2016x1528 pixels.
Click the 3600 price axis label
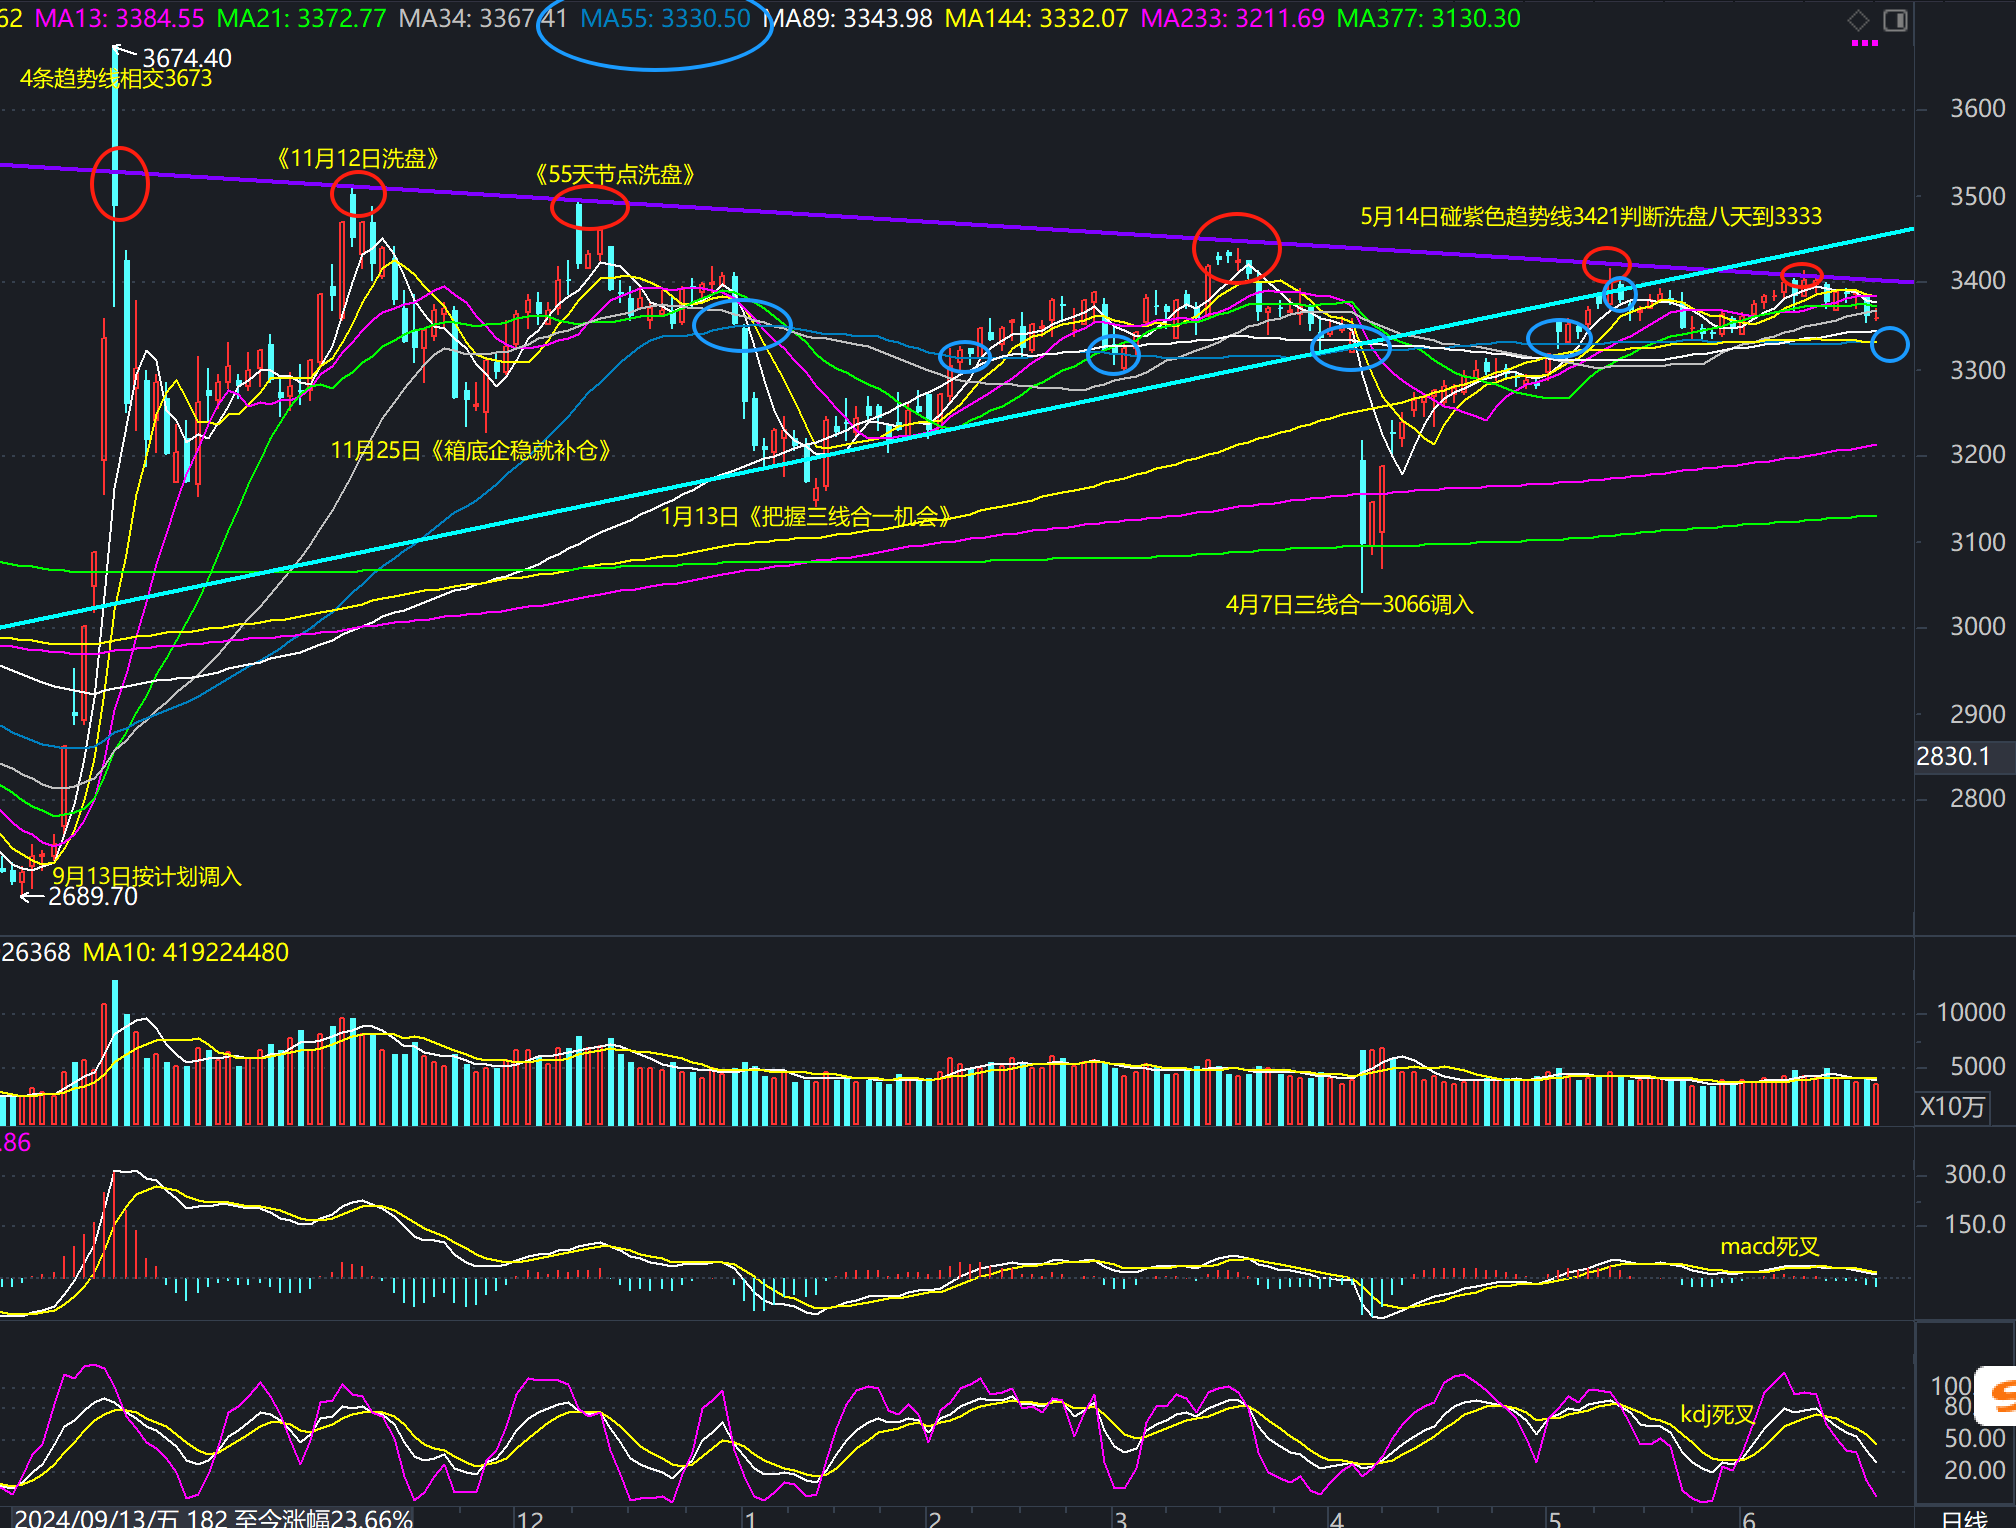(x=1977, y=108)
